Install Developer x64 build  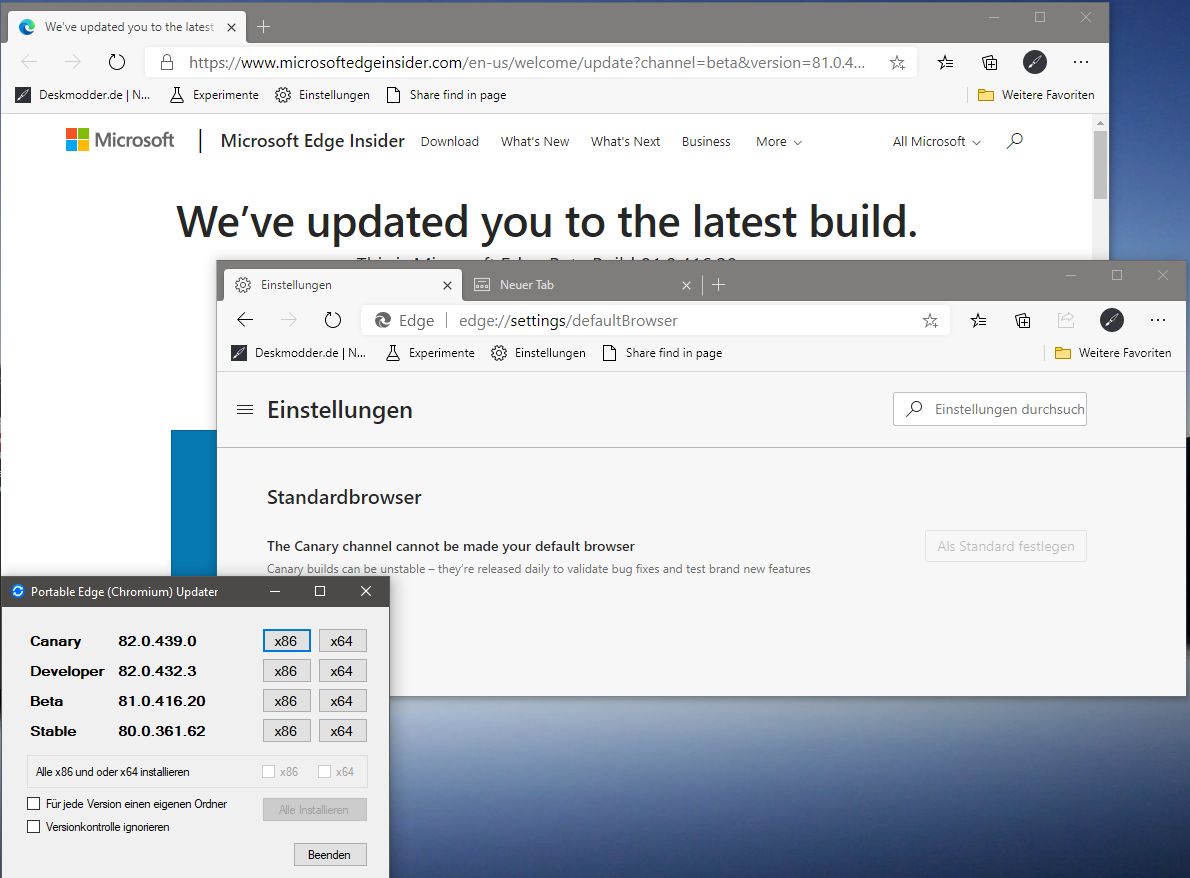(x=342, y=671)
